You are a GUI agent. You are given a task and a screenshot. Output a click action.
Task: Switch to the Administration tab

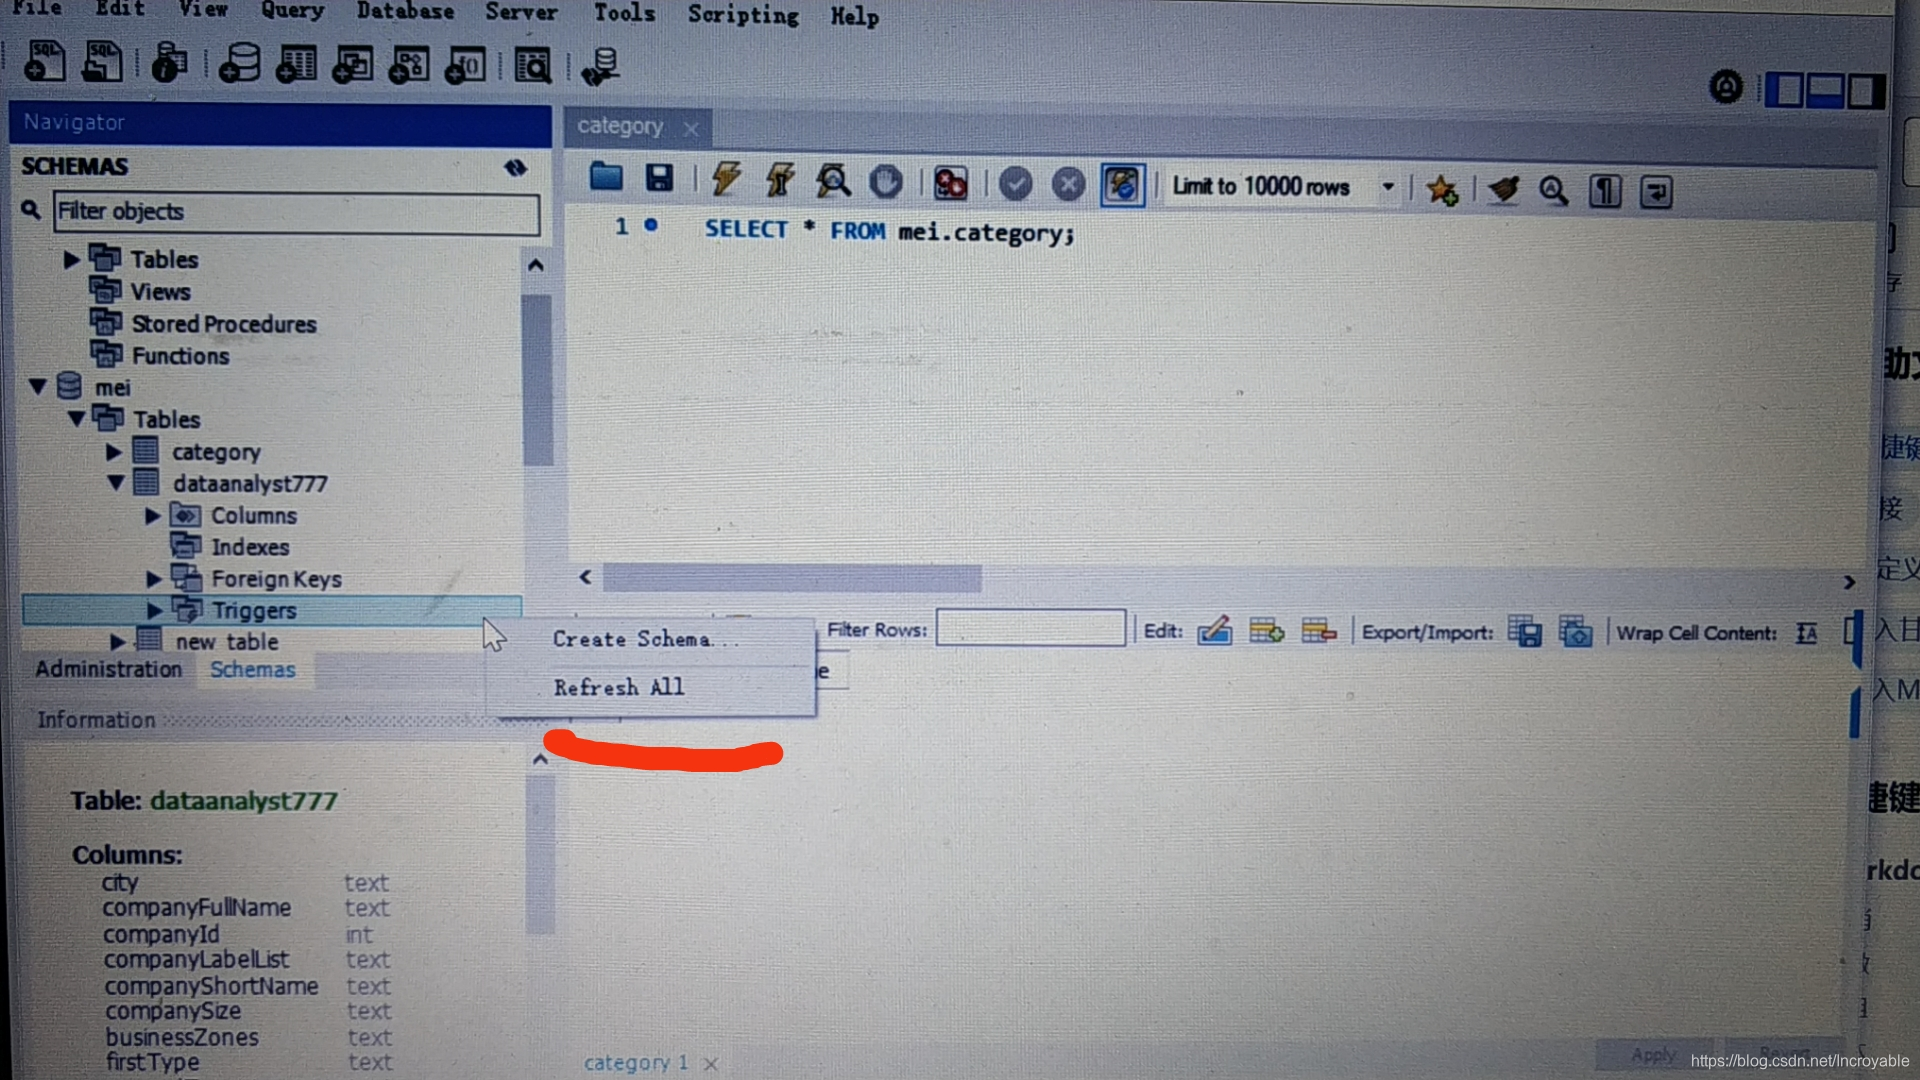[x=108, y=669]
